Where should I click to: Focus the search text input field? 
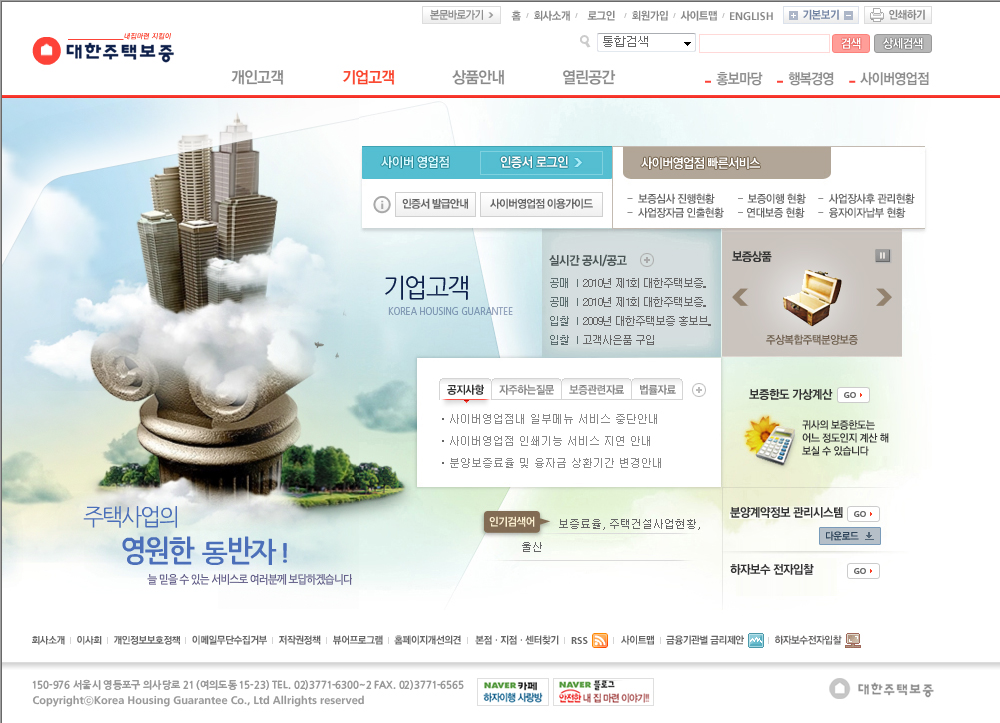(x=763, y=43)
